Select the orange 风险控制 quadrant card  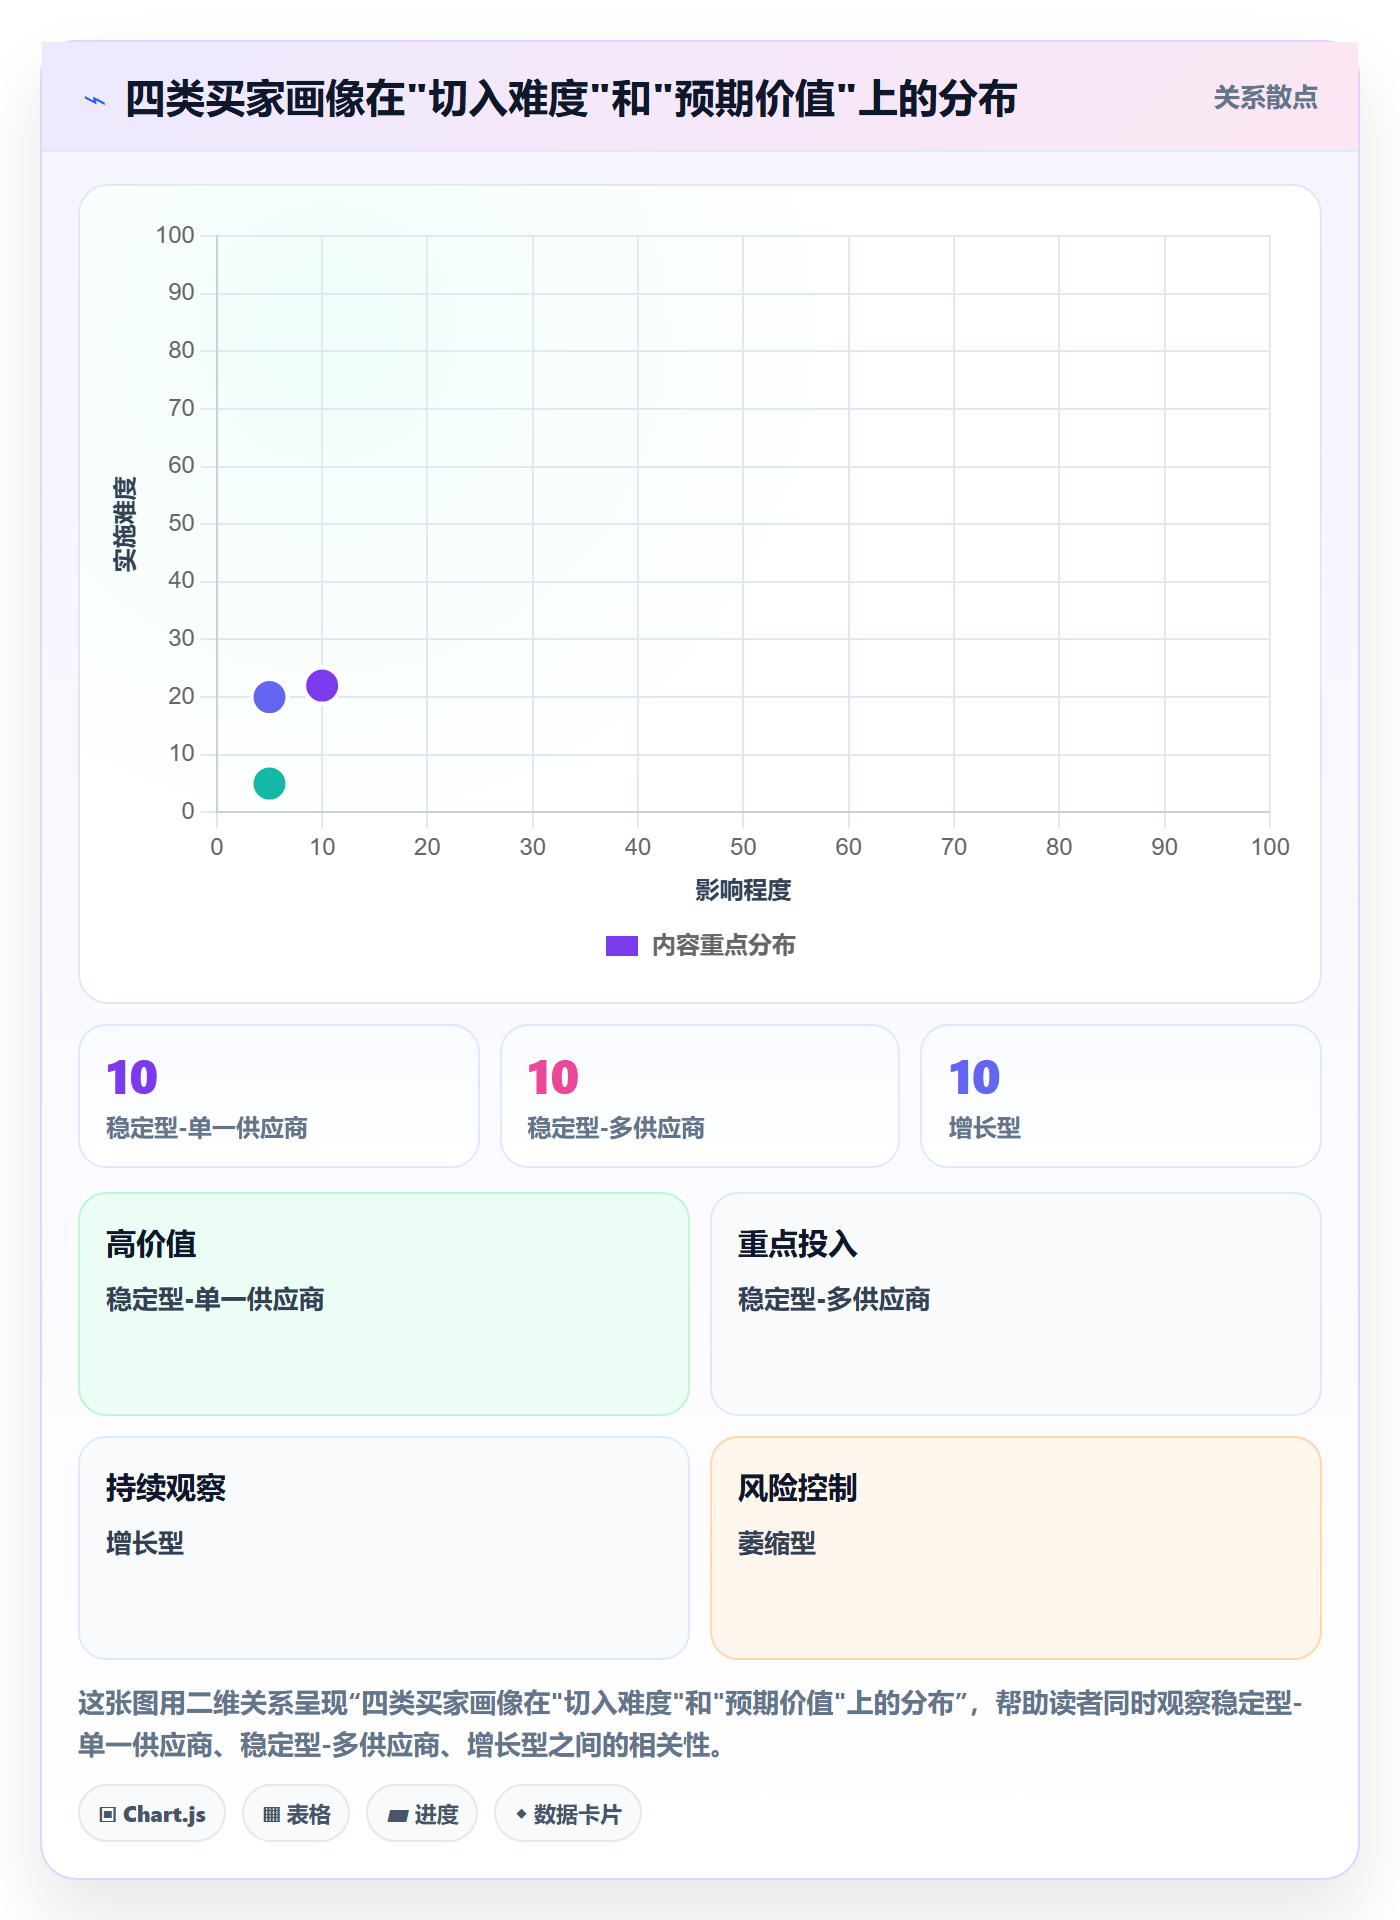1016,1548
